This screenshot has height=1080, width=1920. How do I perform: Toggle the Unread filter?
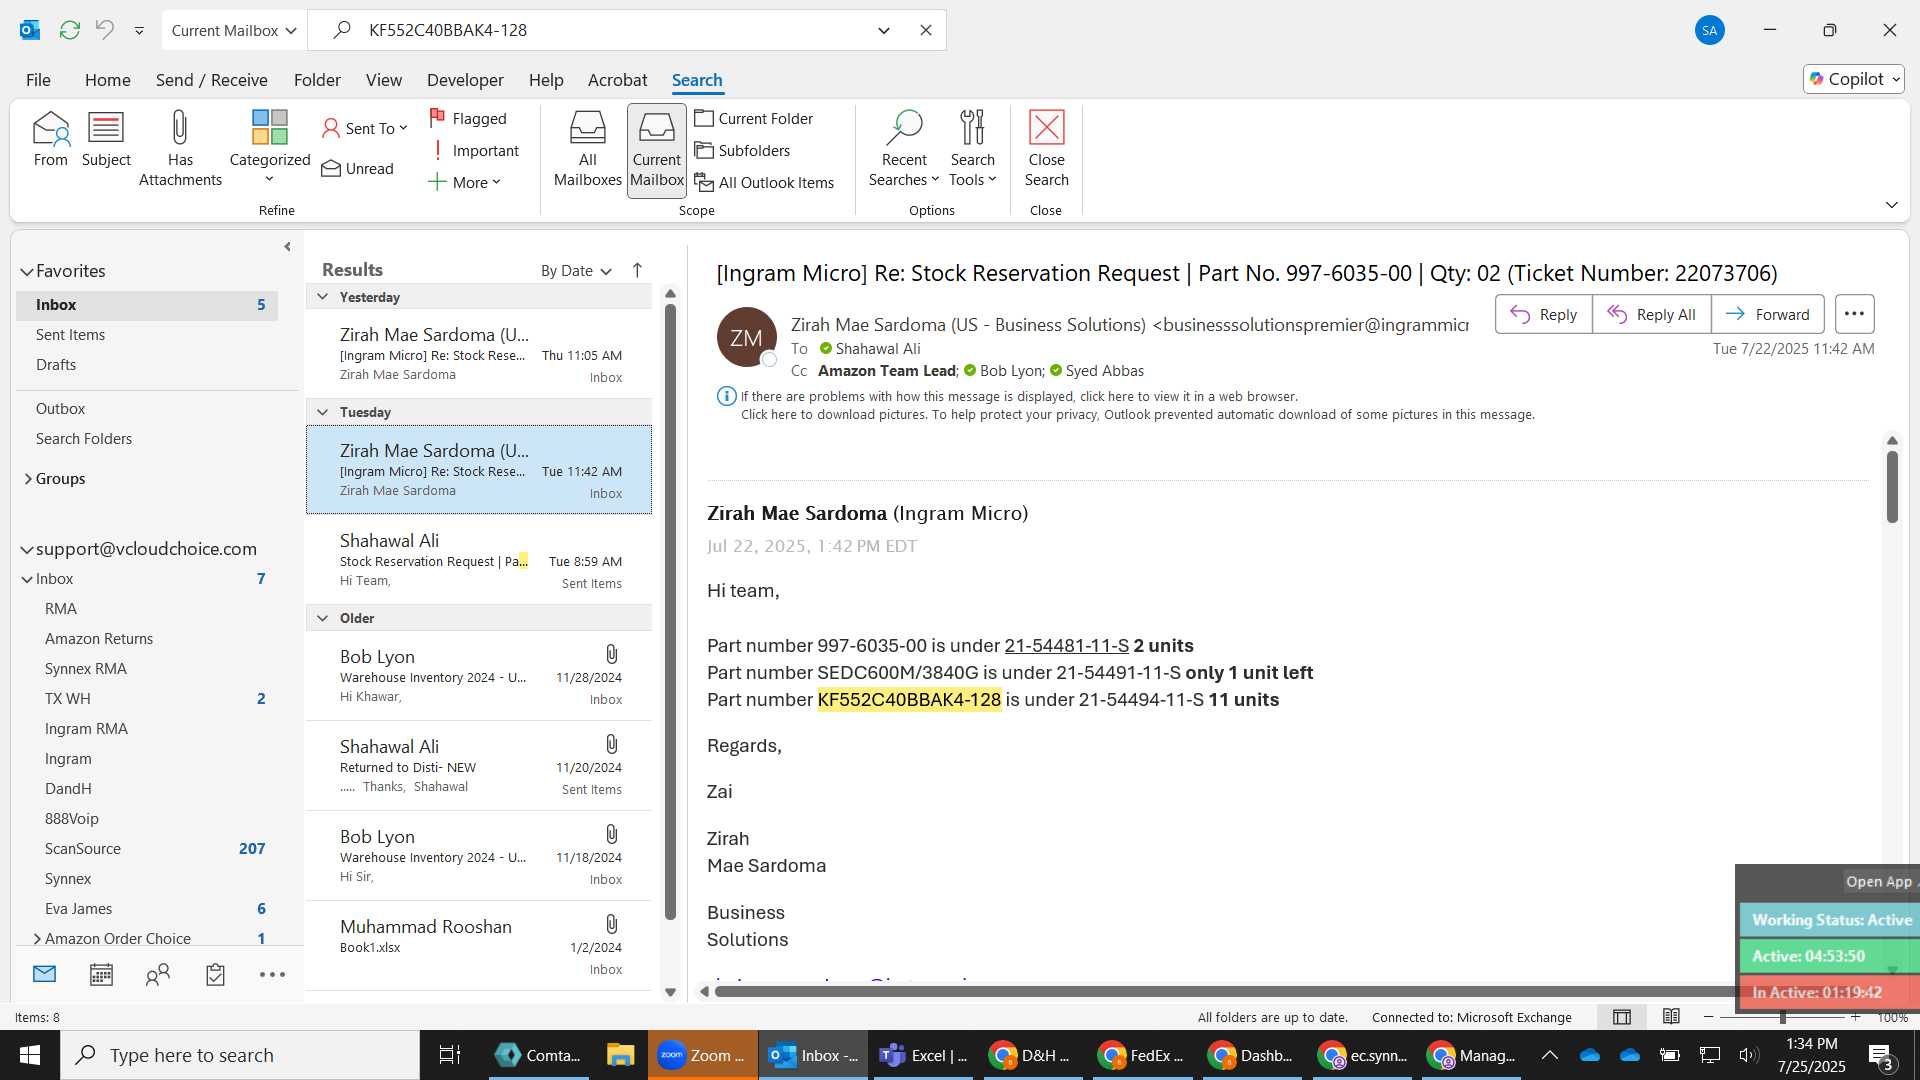(358, 168)
